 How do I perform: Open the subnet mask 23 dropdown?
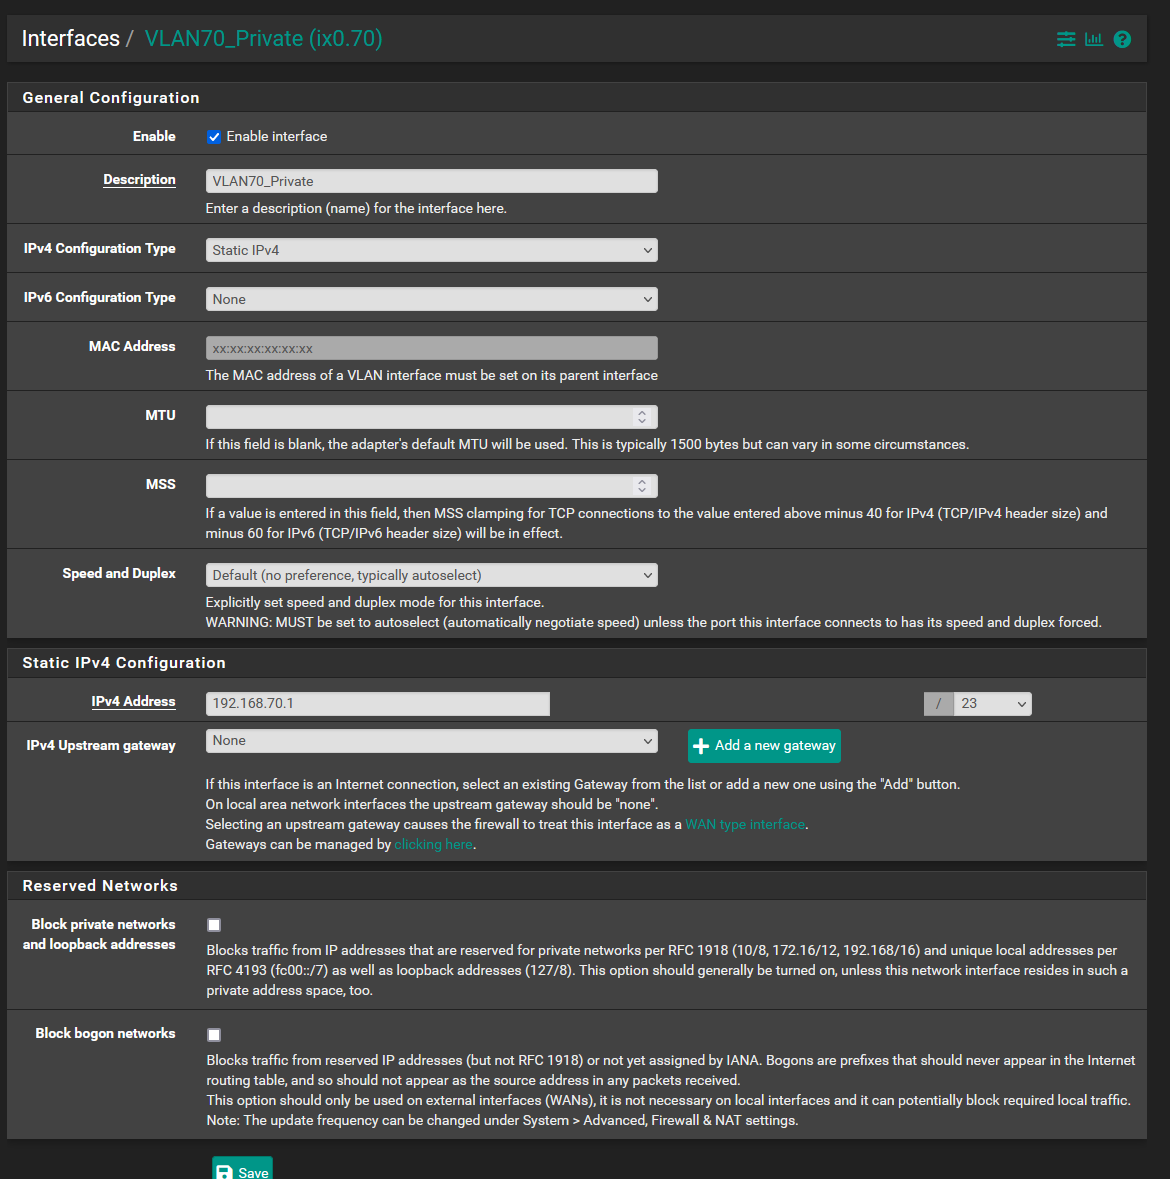(993, 704)
